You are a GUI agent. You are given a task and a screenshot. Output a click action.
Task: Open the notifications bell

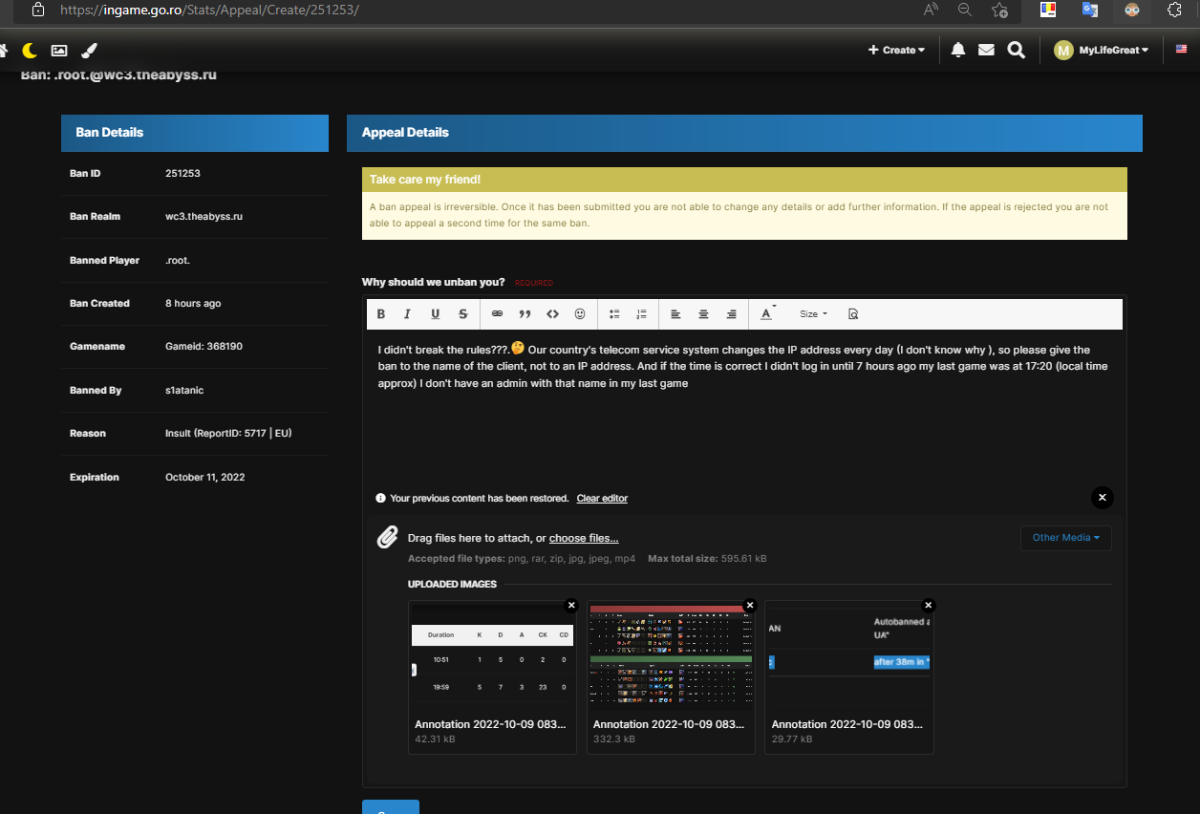pos(958,50)
